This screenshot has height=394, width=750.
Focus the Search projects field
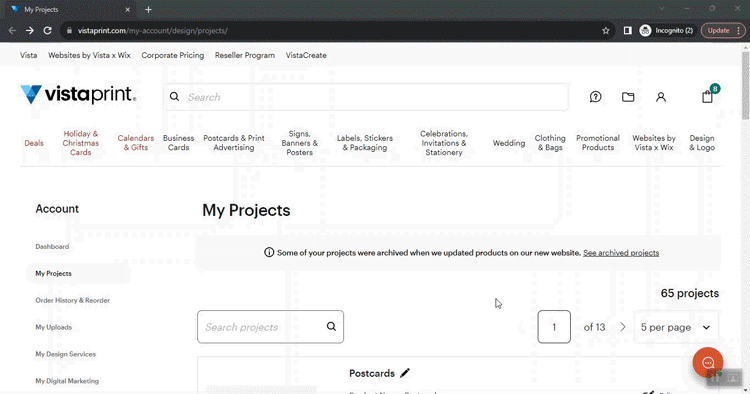point(270,327)
